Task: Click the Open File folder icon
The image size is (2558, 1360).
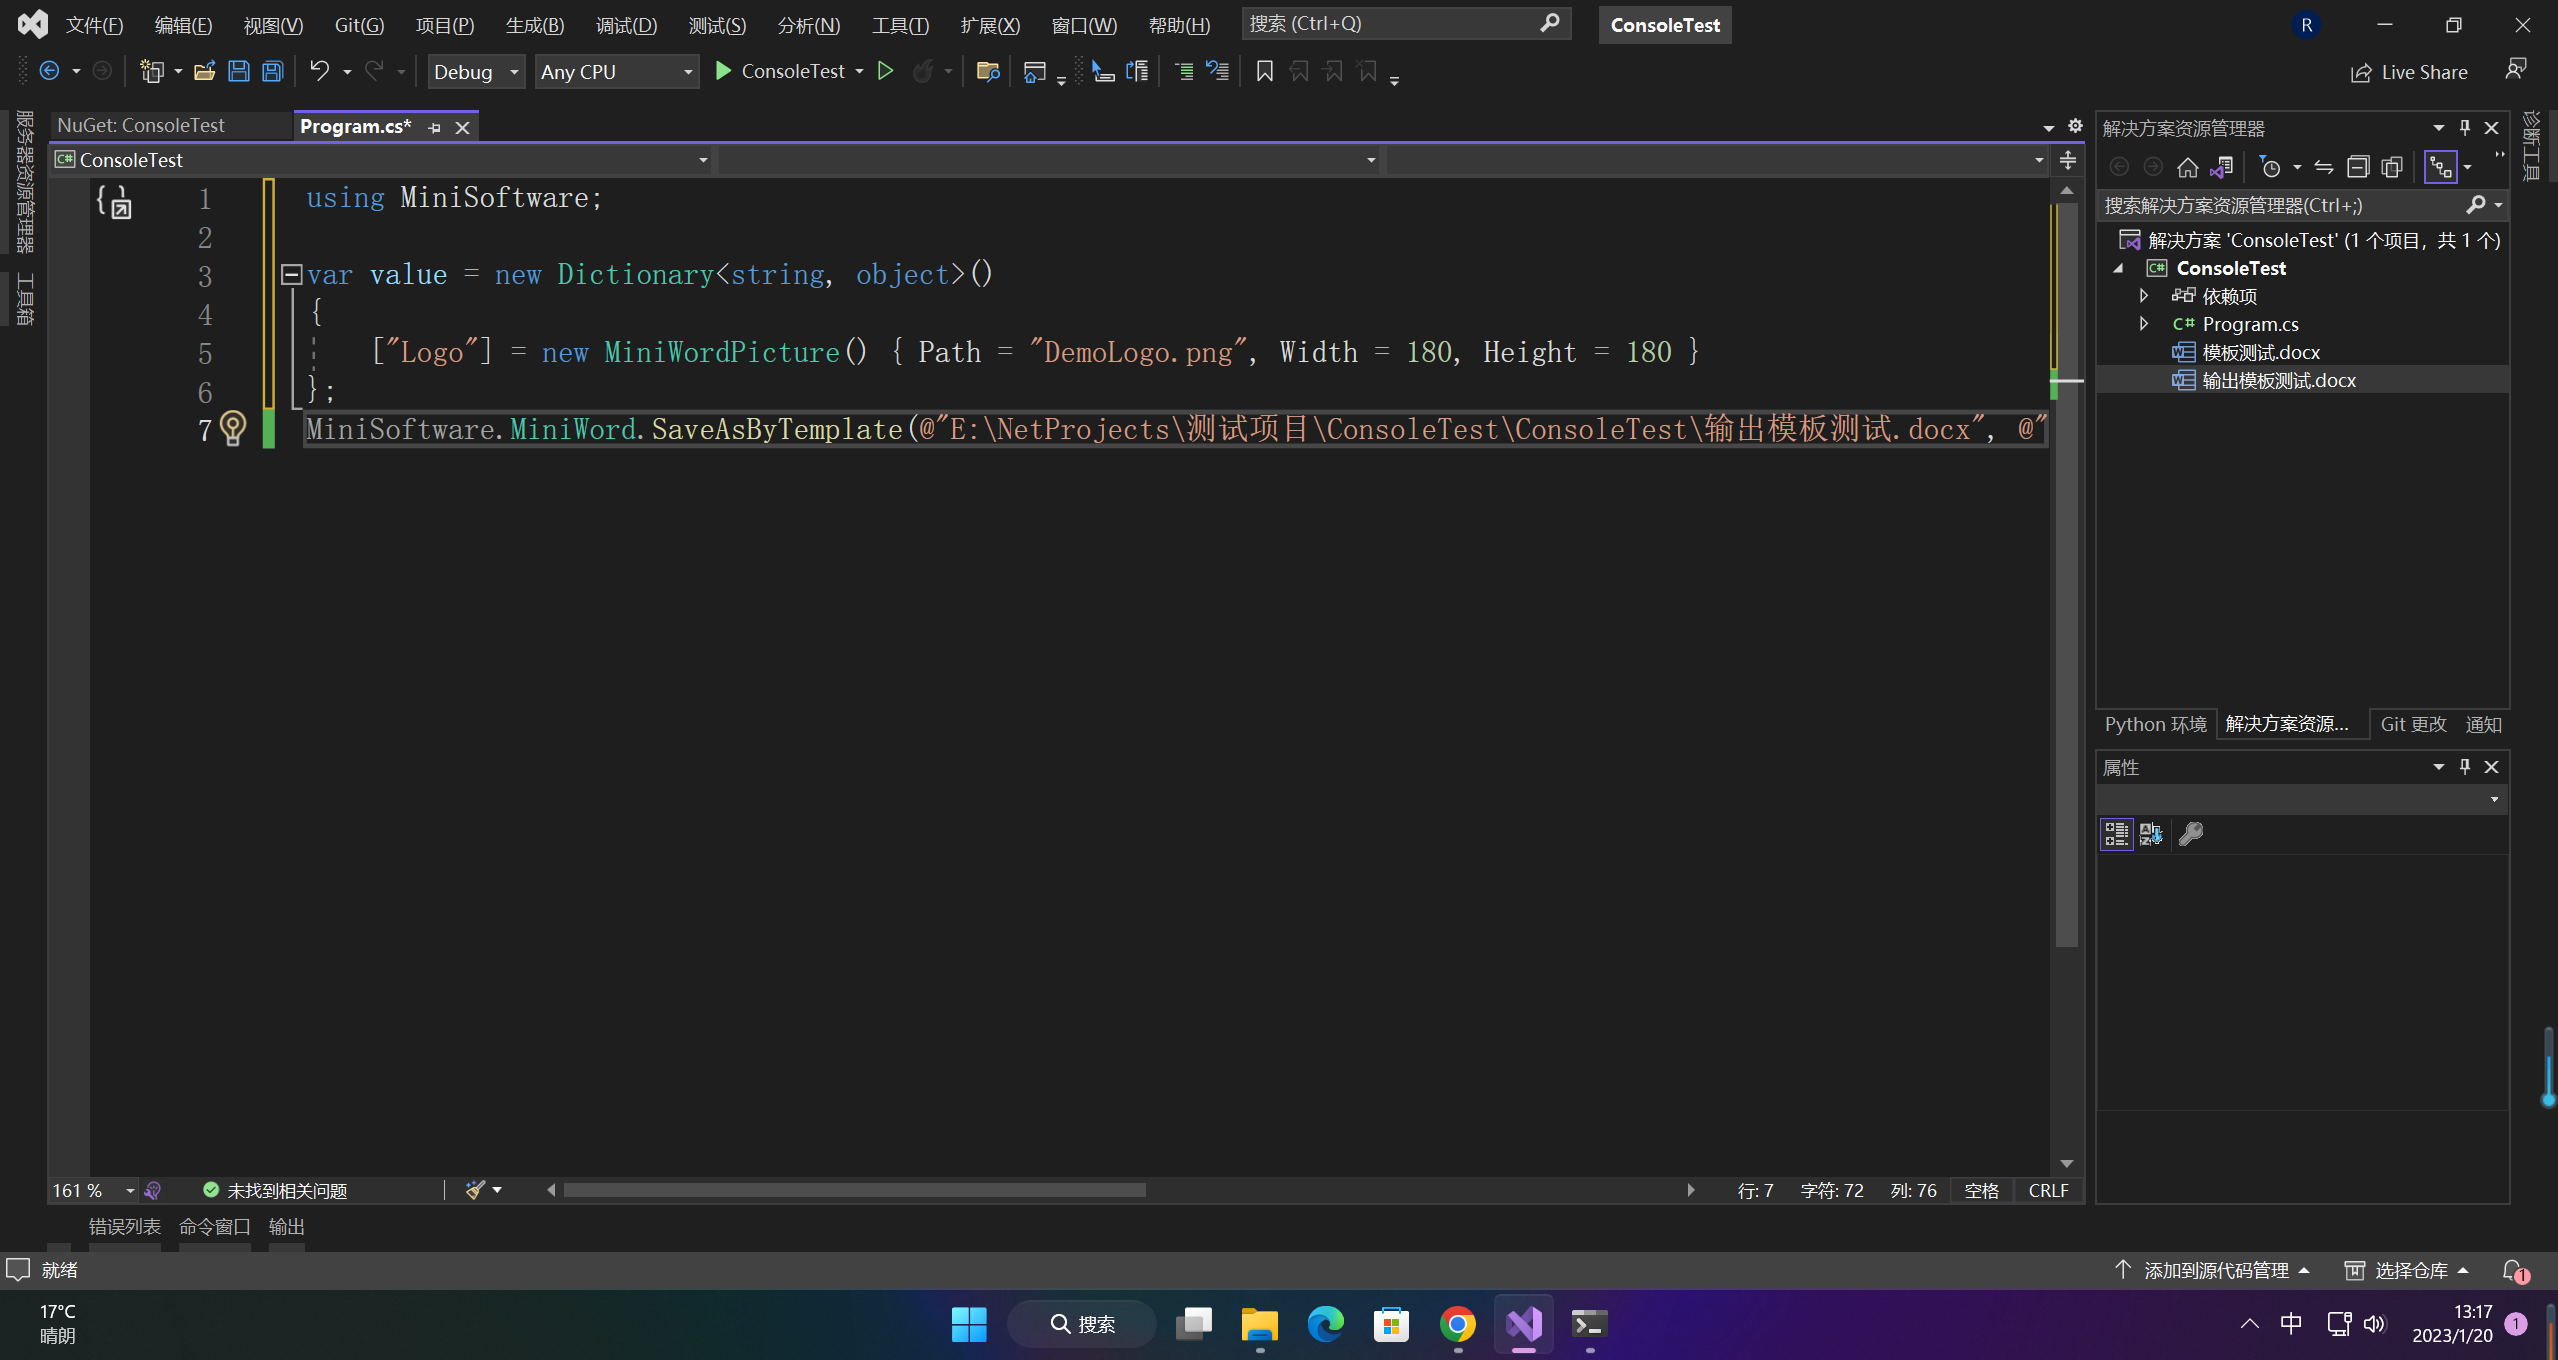Action: click(205, 71)
